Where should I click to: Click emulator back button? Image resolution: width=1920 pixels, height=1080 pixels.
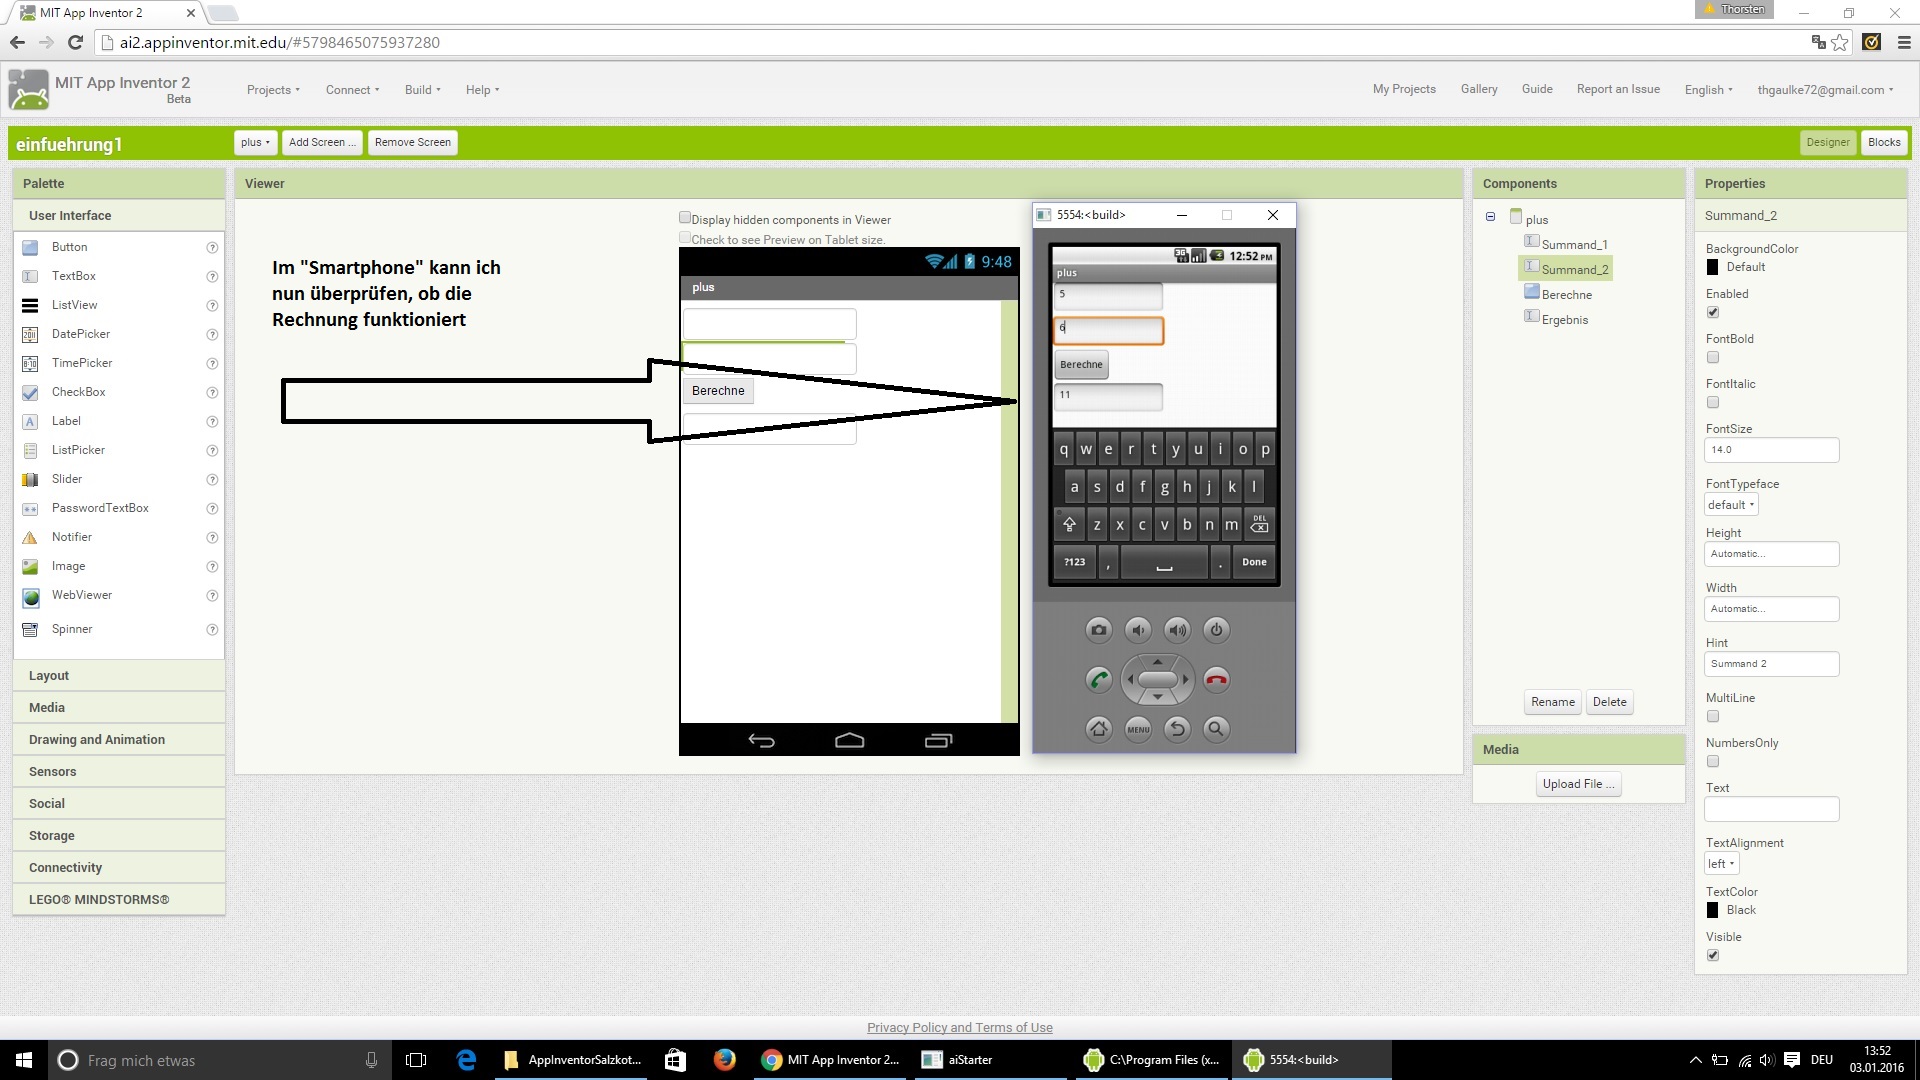[x=1177, y=729]
